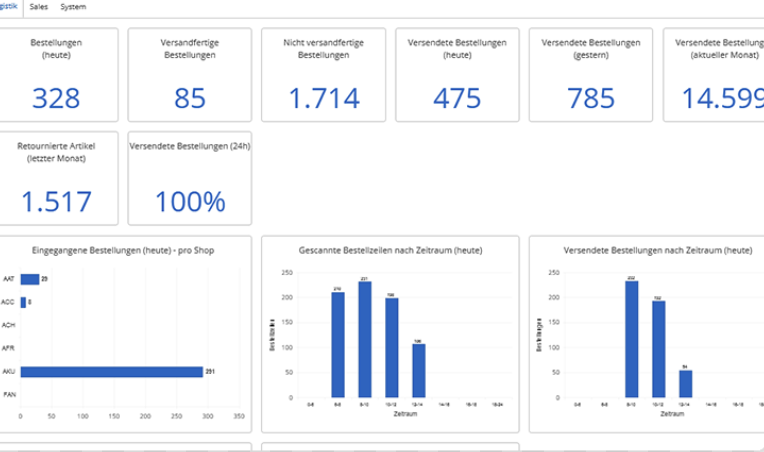Click the Versandfertige Bestellungen card showing 85

click(190, 75)
